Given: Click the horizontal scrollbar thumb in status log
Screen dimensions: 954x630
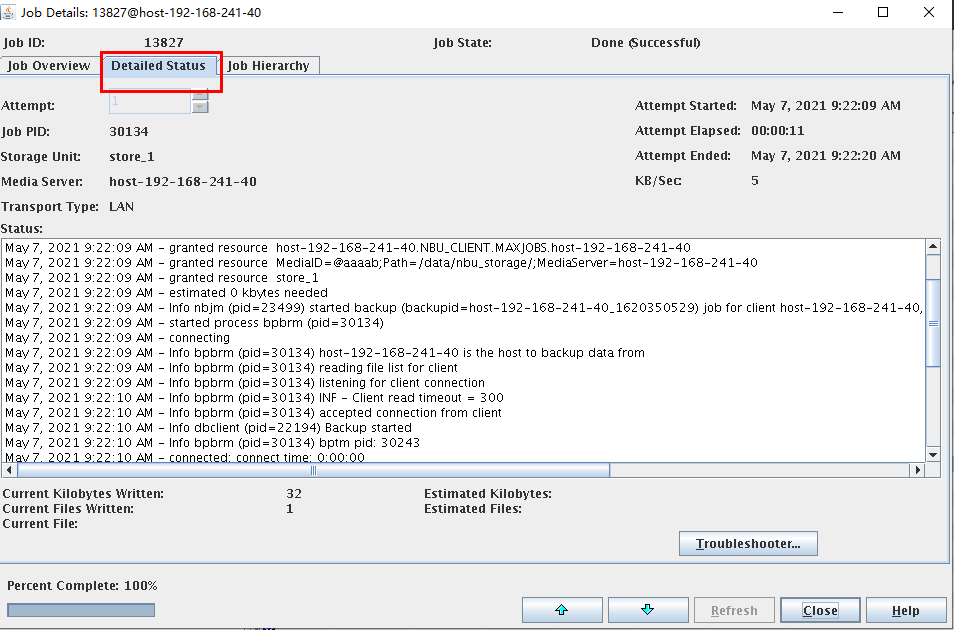Looking at the screenshot, I should 313,470.
